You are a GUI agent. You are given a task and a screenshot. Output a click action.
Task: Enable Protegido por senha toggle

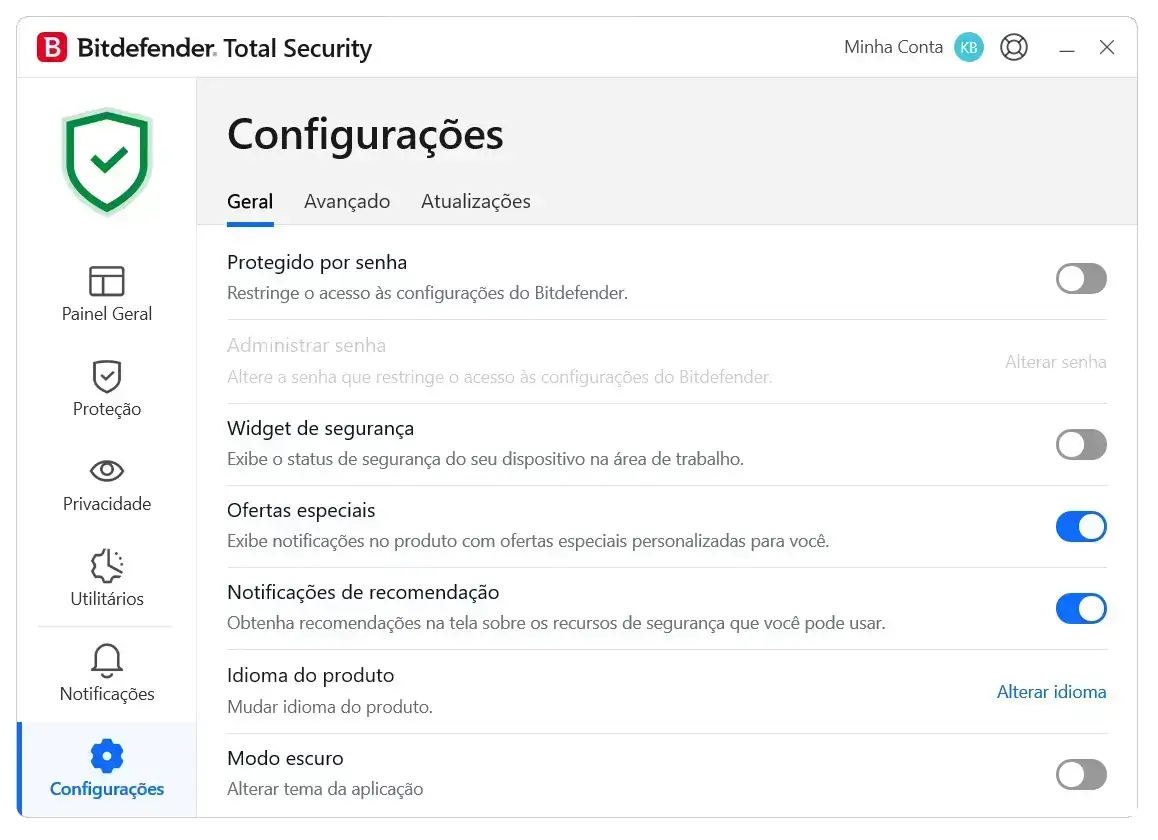(1081, 279)
